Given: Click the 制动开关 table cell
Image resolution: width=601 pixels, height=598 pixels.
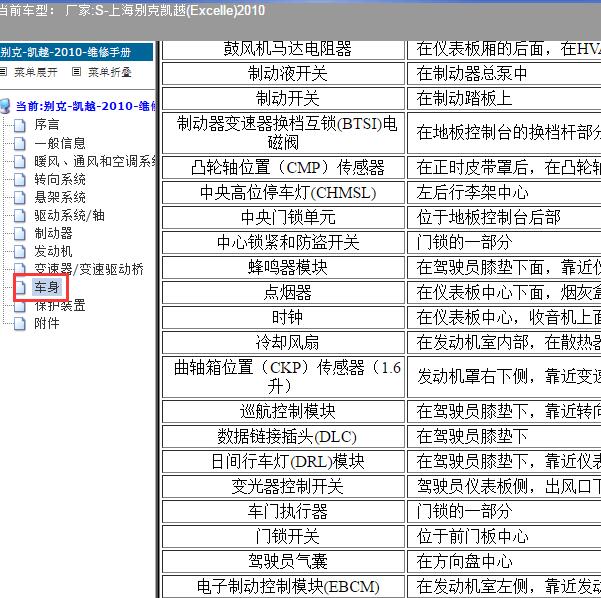Looking at the screenshot, I should pos(283,99).
